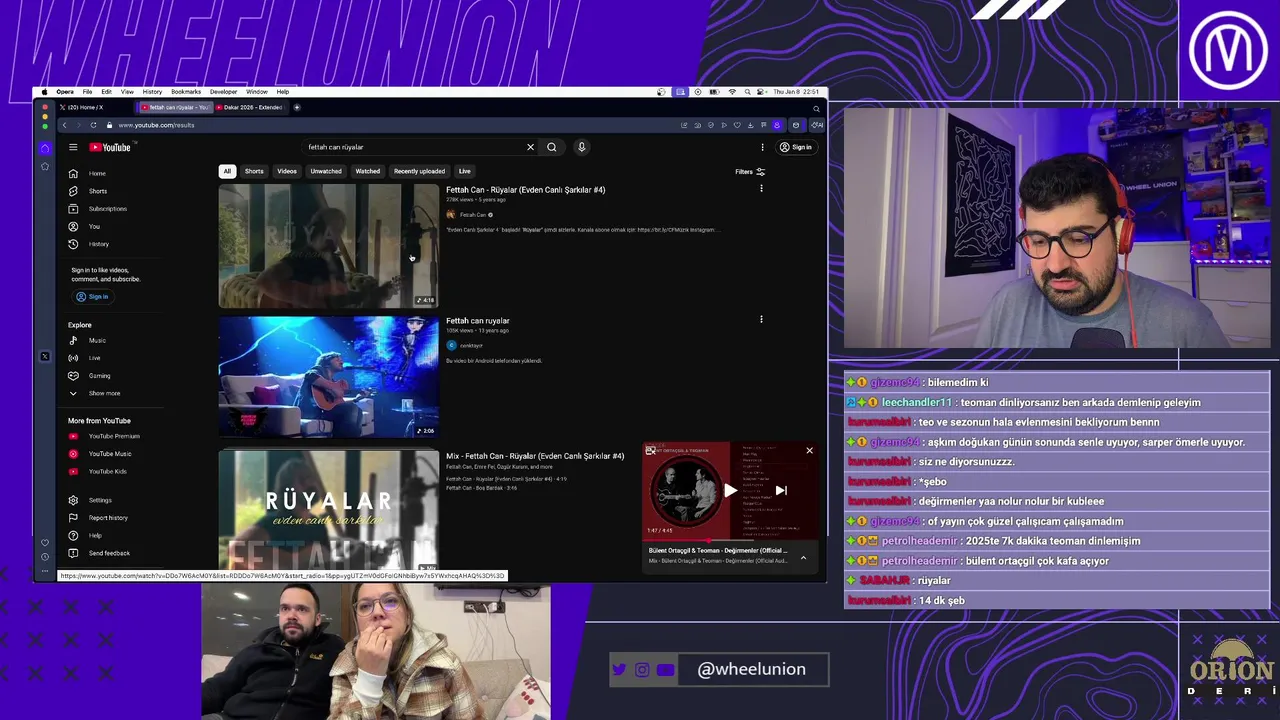Click the top-right Sign in button
1280x720 pixels.
coord(796,147)
